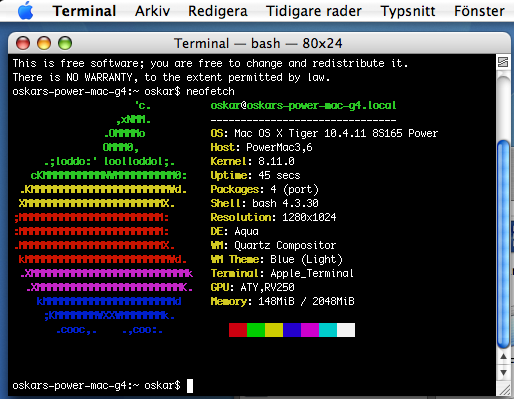The image size is (514, 399).
Task: Open the Typsnitt menu
Action: coord(408,11)
